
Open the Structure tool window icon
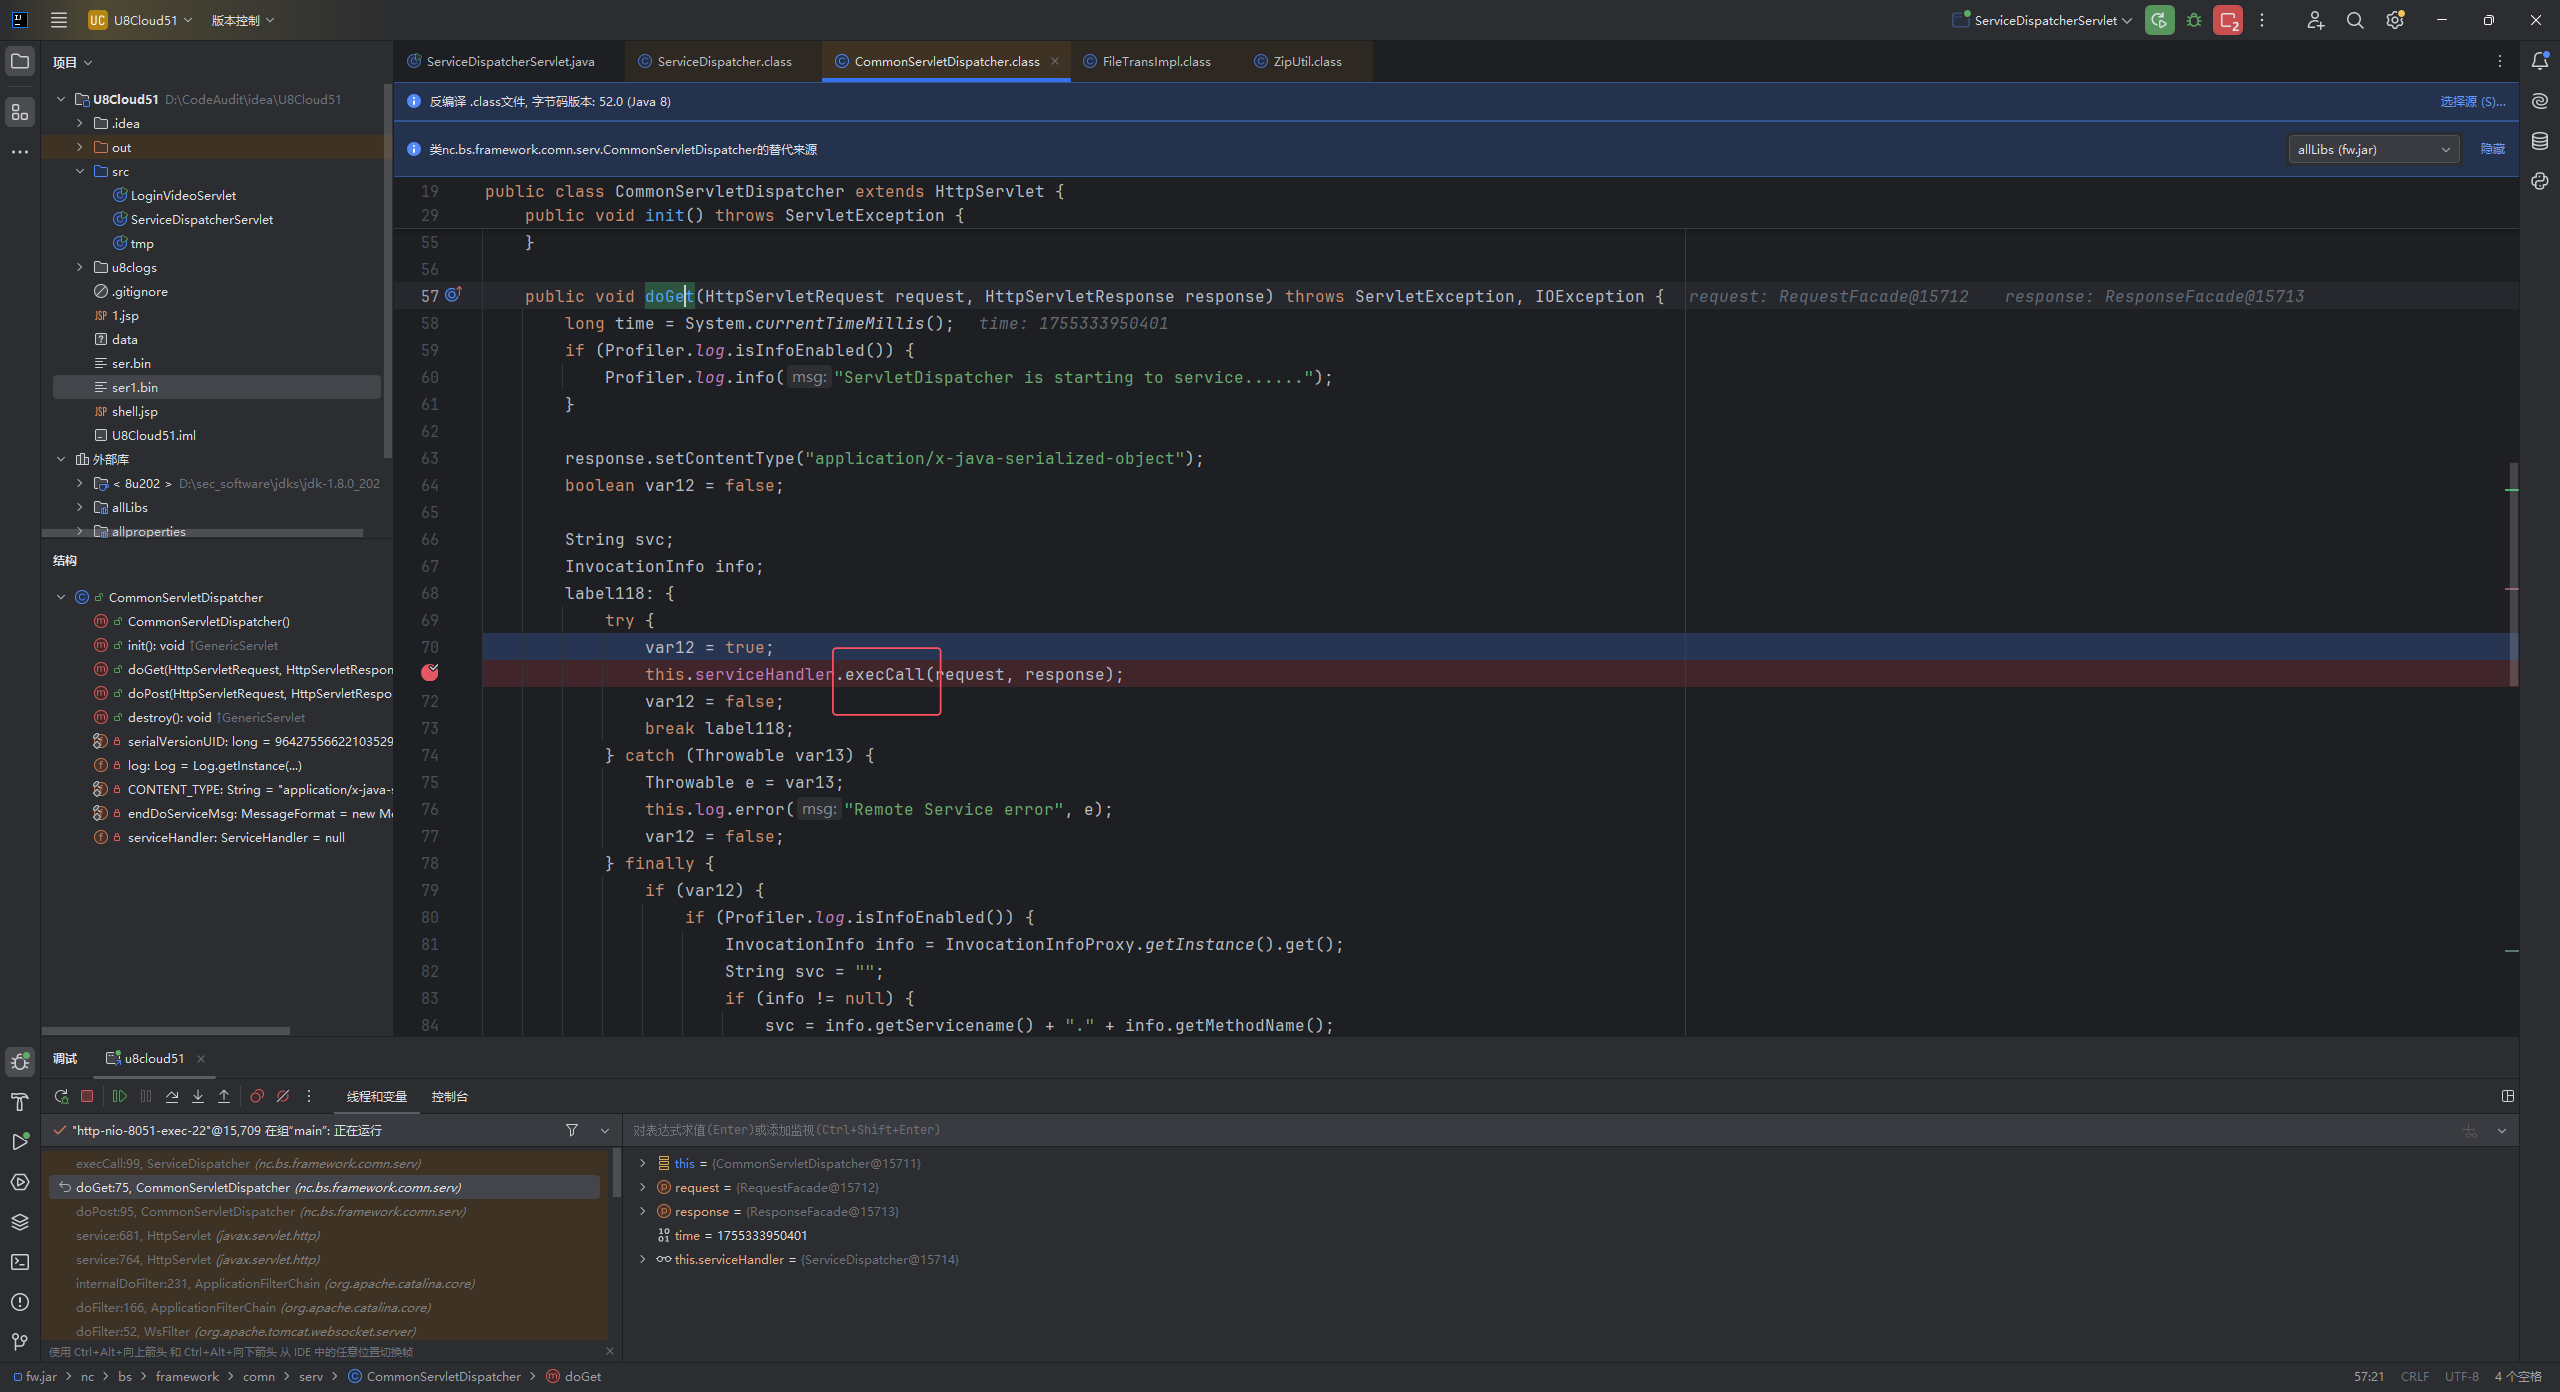pos(20,112)
